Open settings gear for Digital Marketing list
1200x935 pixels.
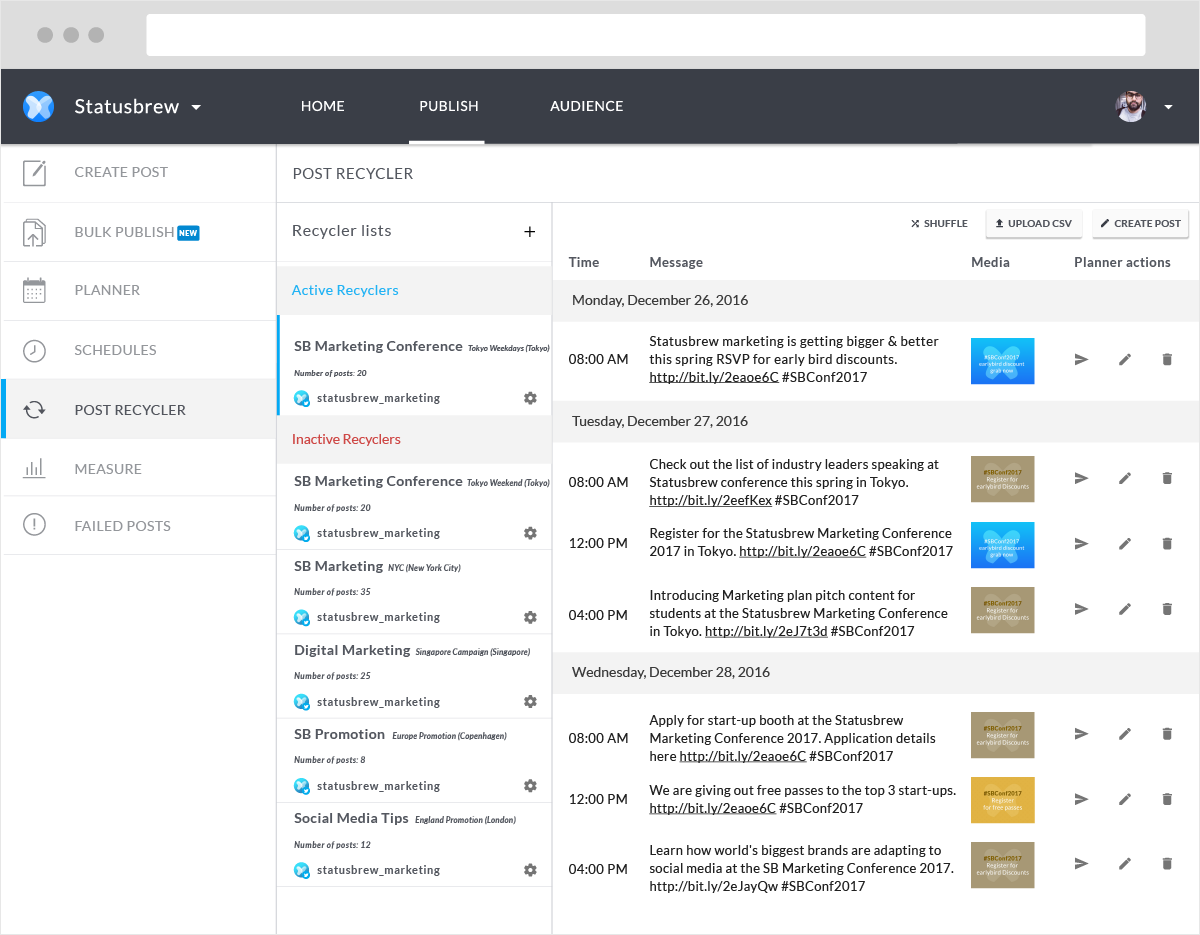click(x=530, y=702)
